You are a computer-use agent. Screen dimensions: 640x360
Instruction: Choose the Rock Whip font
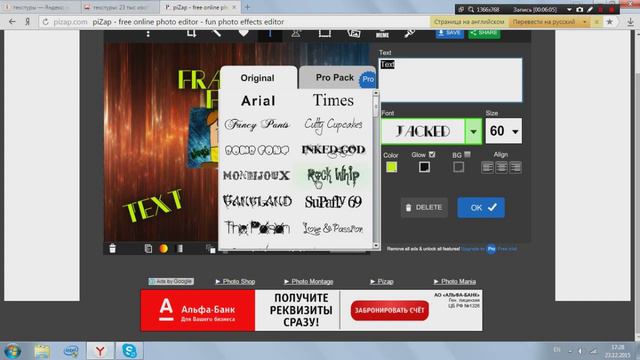333,176
